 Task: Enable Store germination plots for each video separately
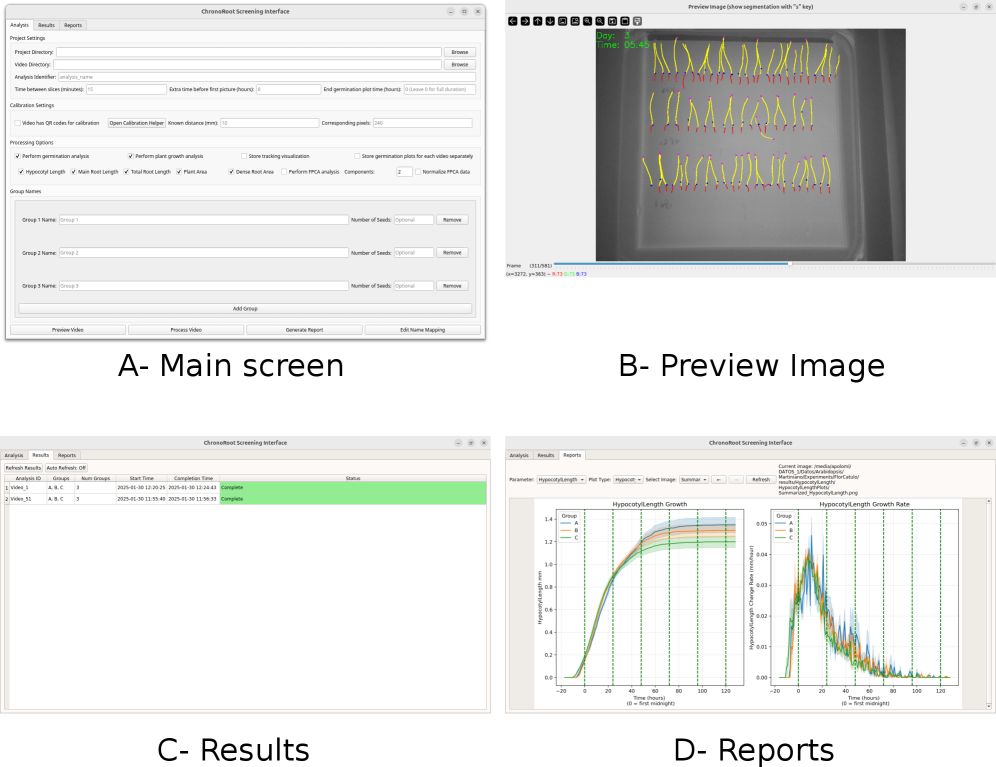tap(357, 156)
